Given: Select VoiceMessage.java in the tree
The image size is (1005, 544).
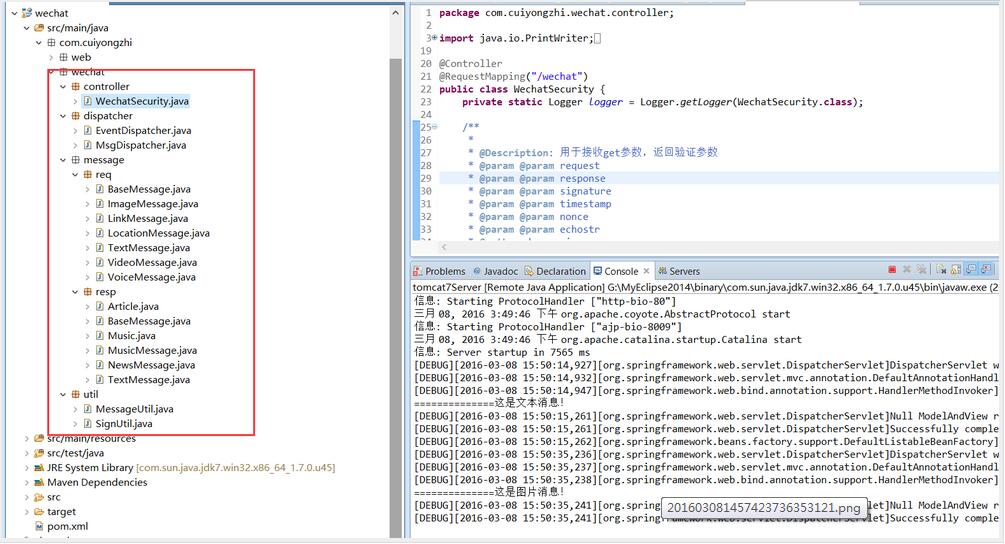Looking at the screenshot, I should coord(151,277).
